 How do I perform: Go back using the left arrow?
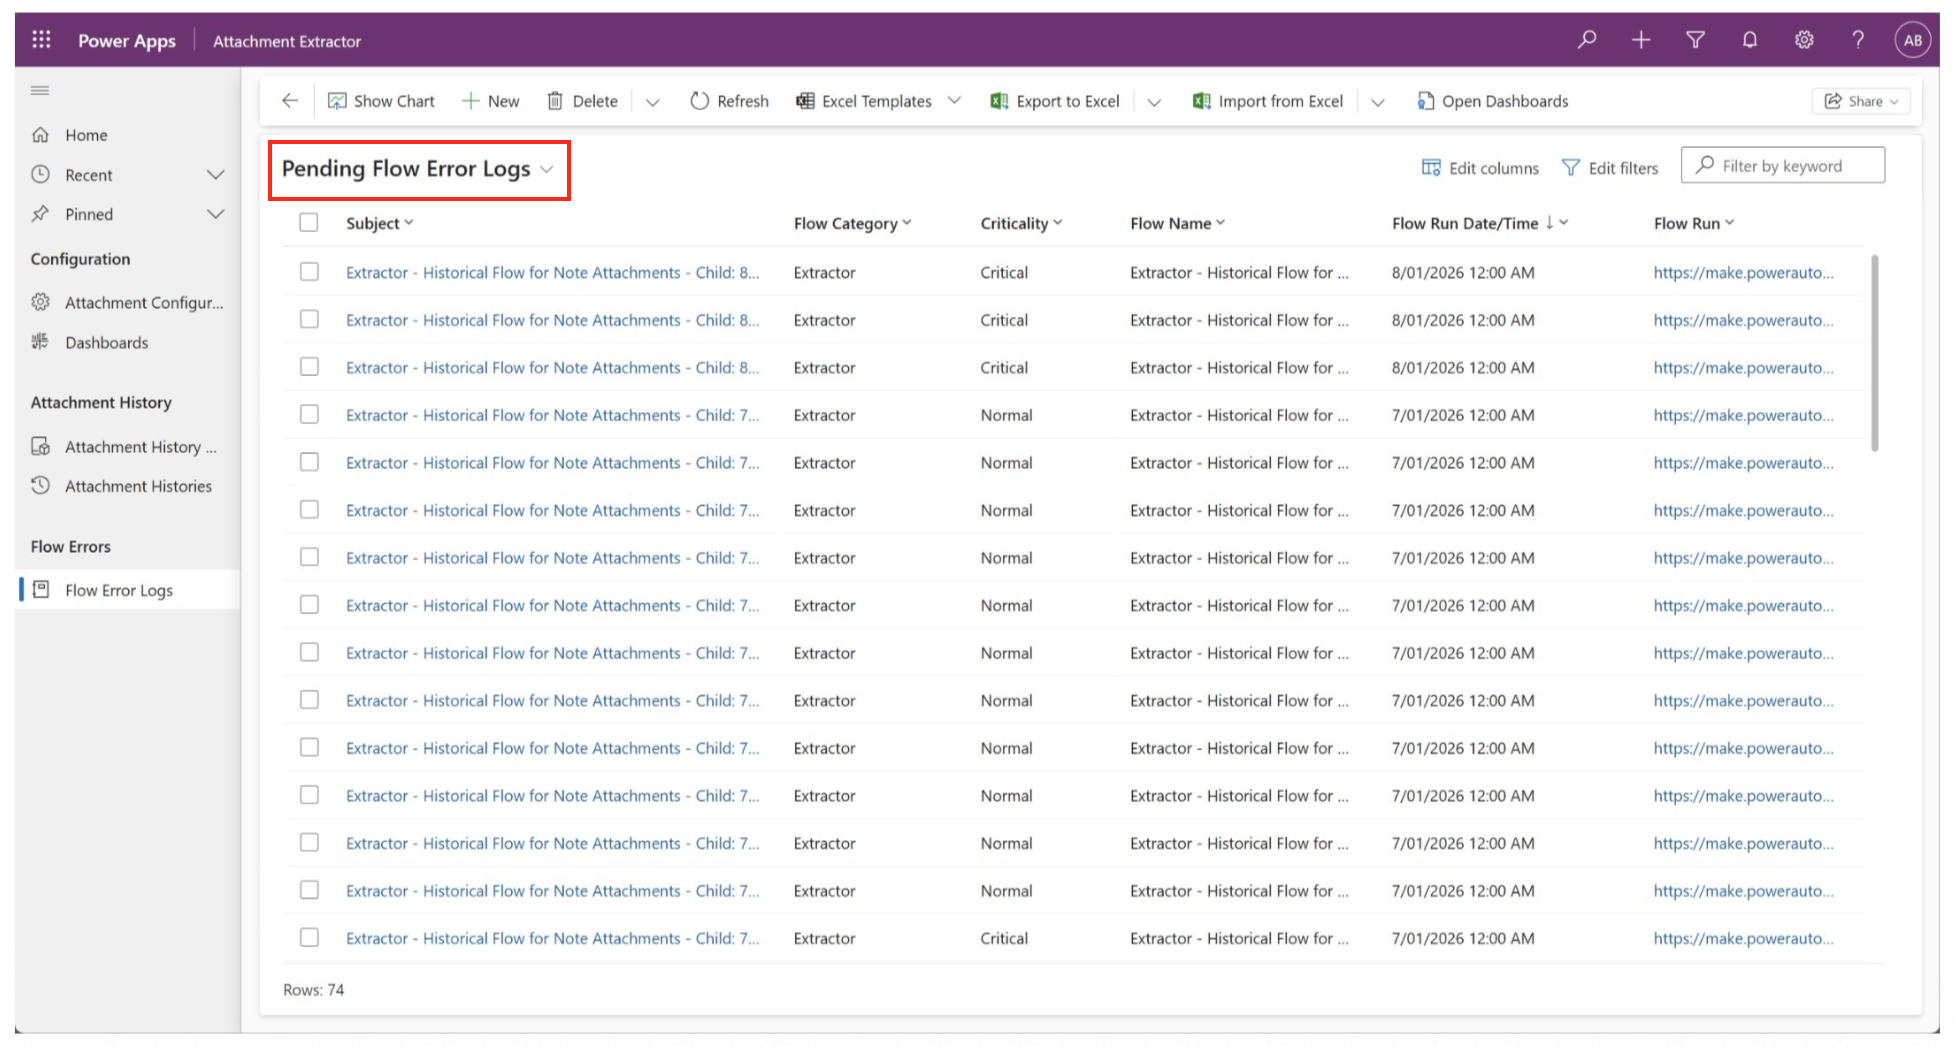coord(290,101)
